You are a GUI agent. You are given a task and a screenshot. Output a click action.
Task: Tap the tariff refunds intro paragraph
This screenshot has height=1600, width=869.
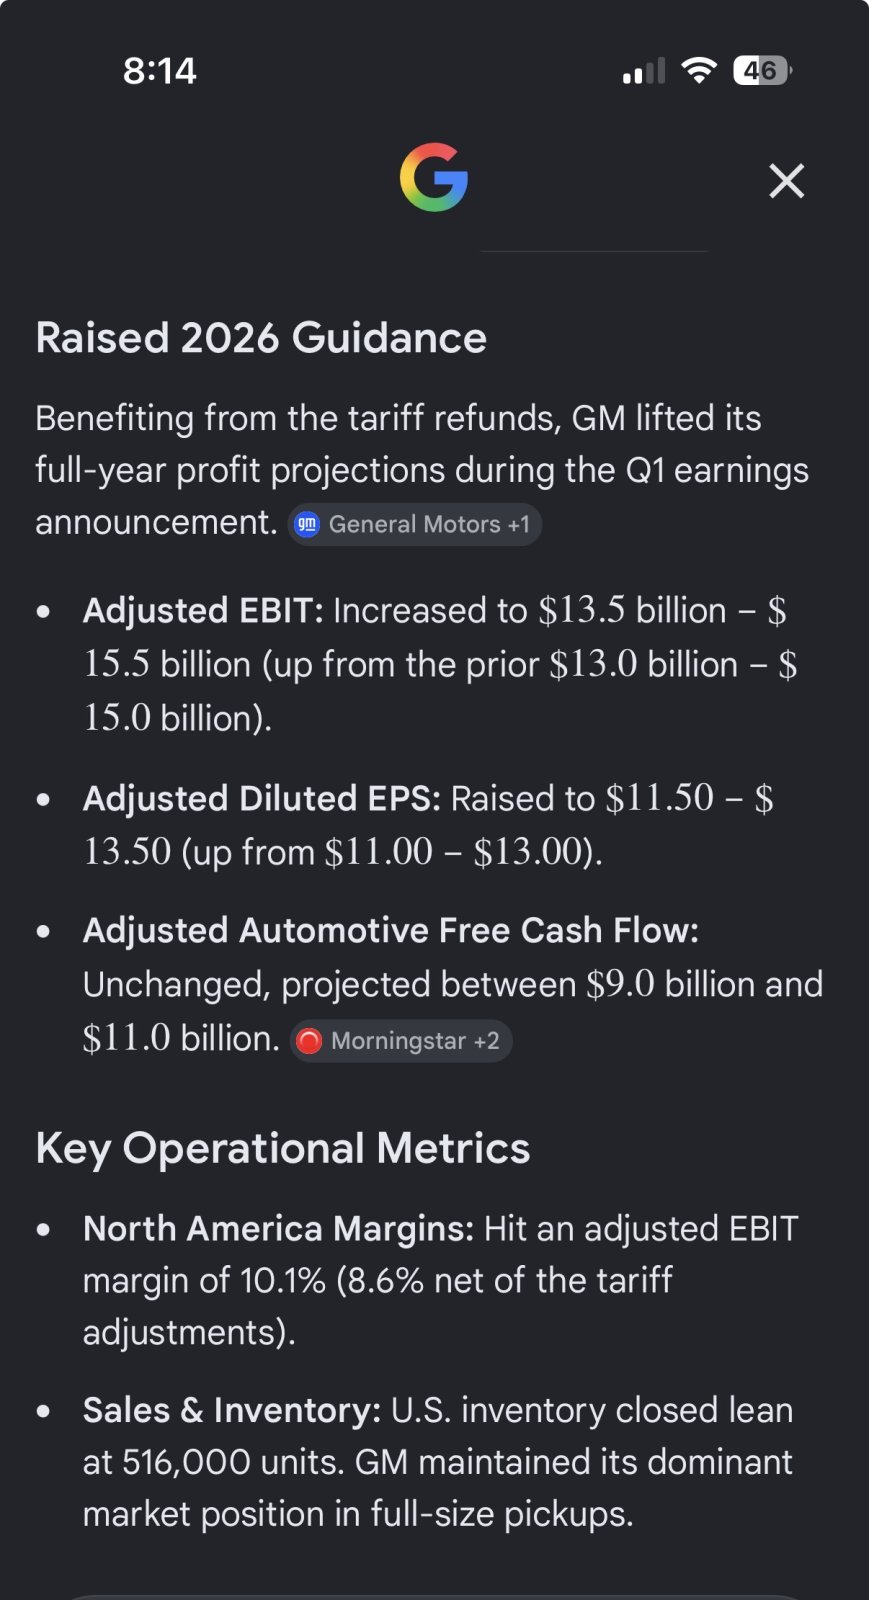[x=422, y=470]
